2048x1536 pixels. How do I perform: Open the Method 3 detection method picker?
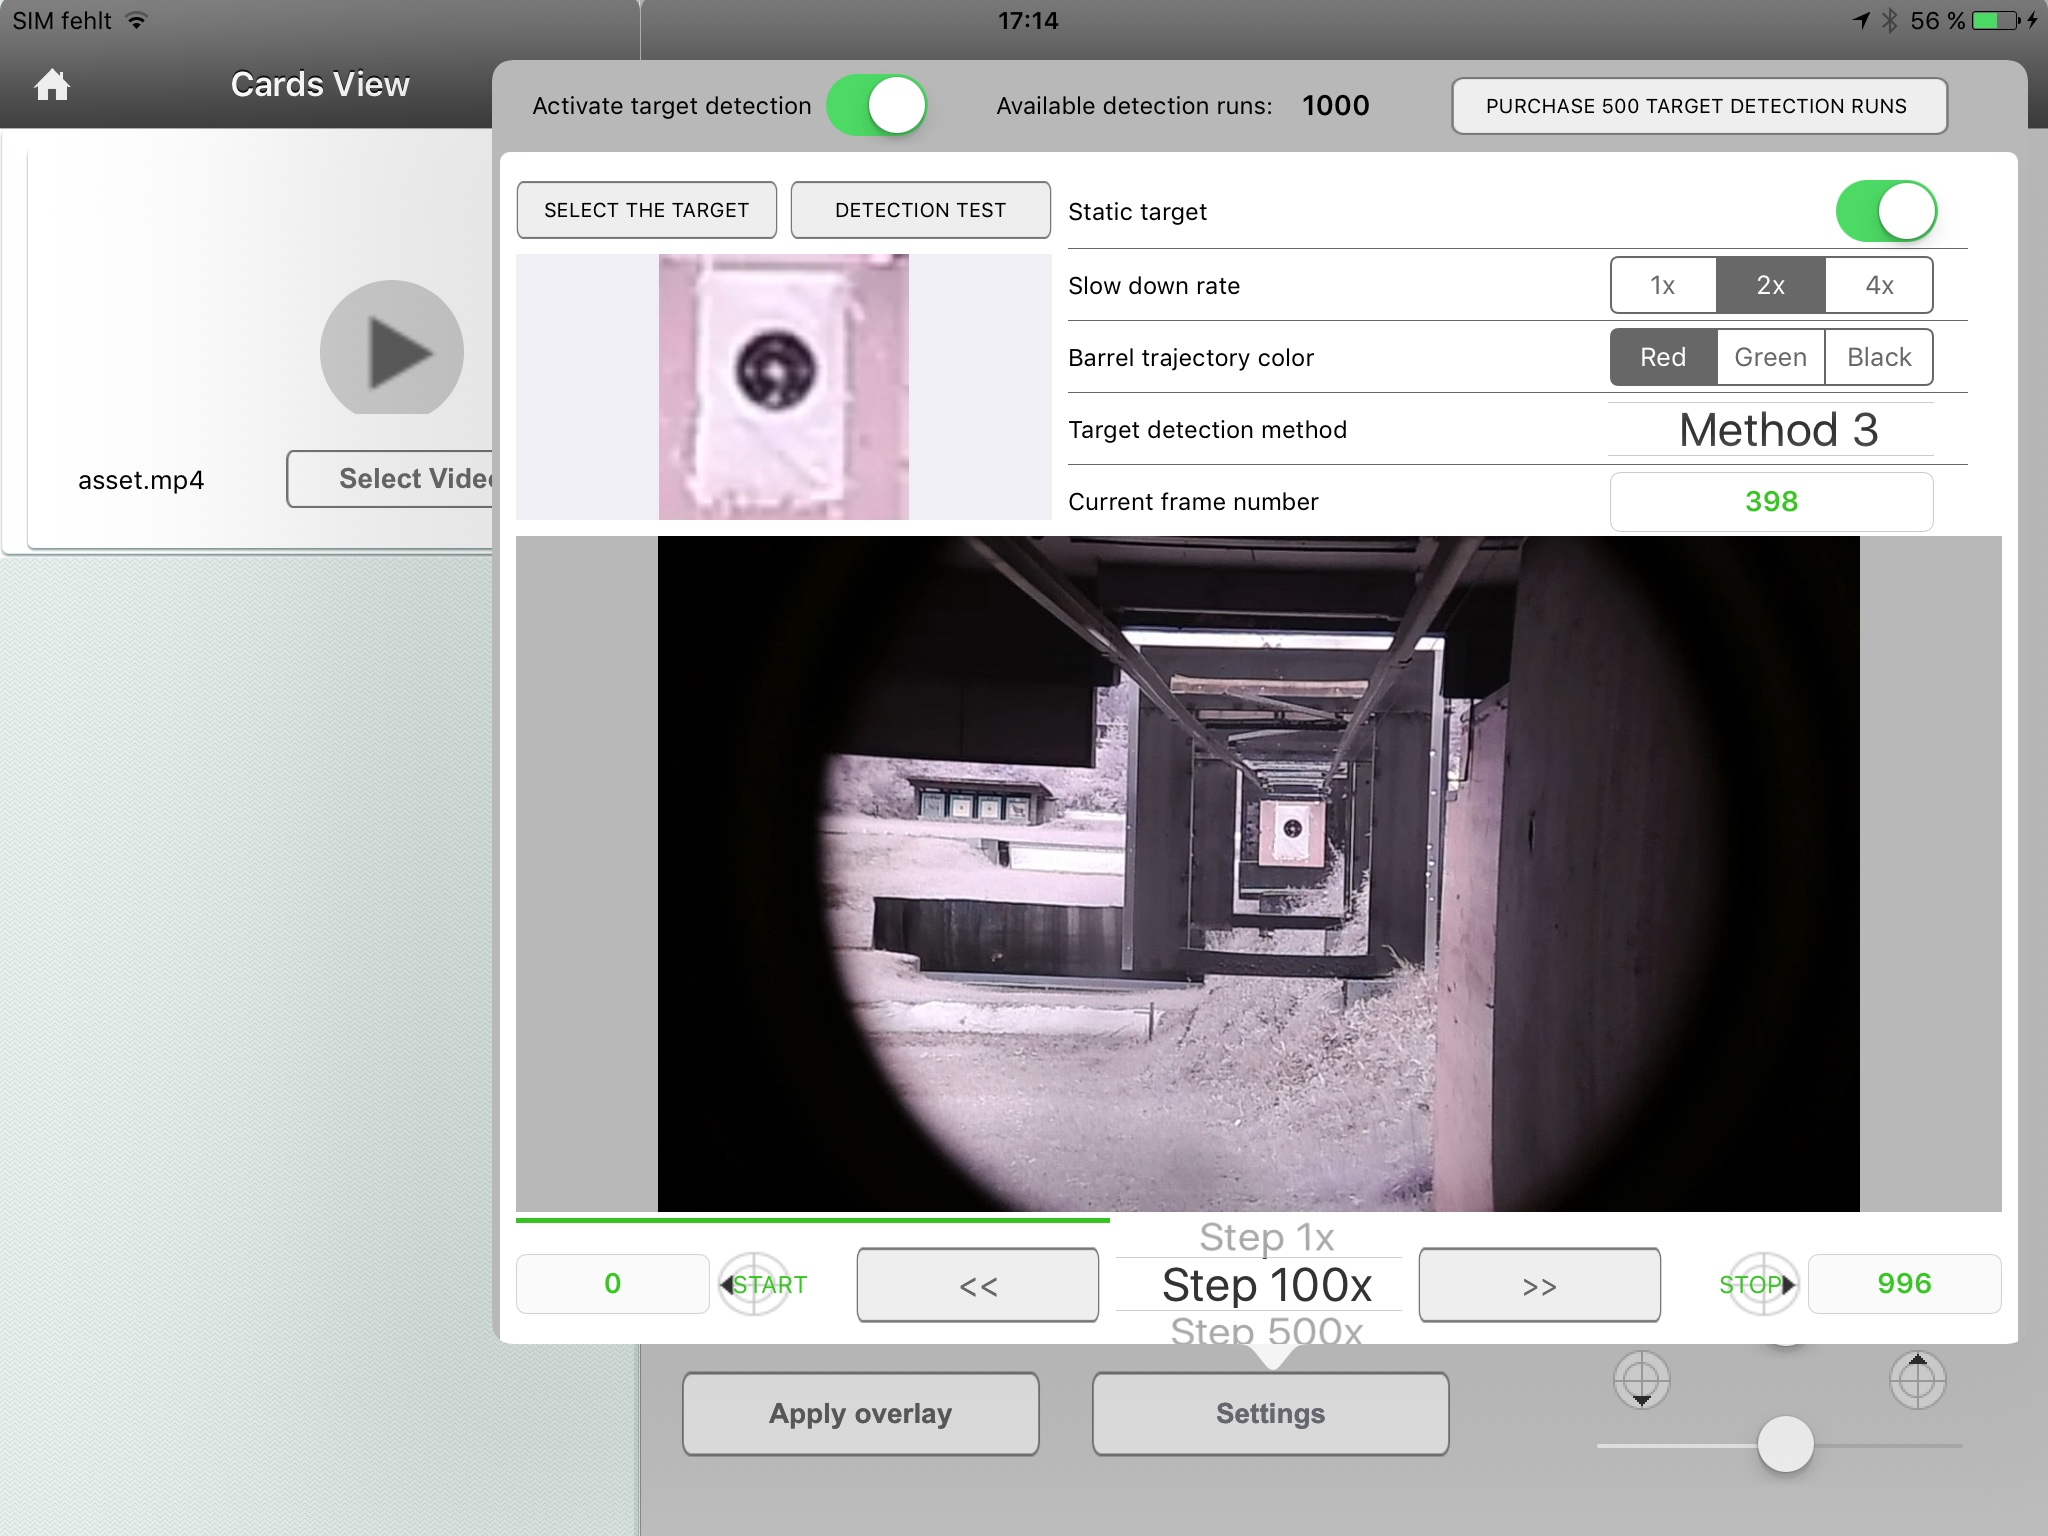tap(1771, 429)
